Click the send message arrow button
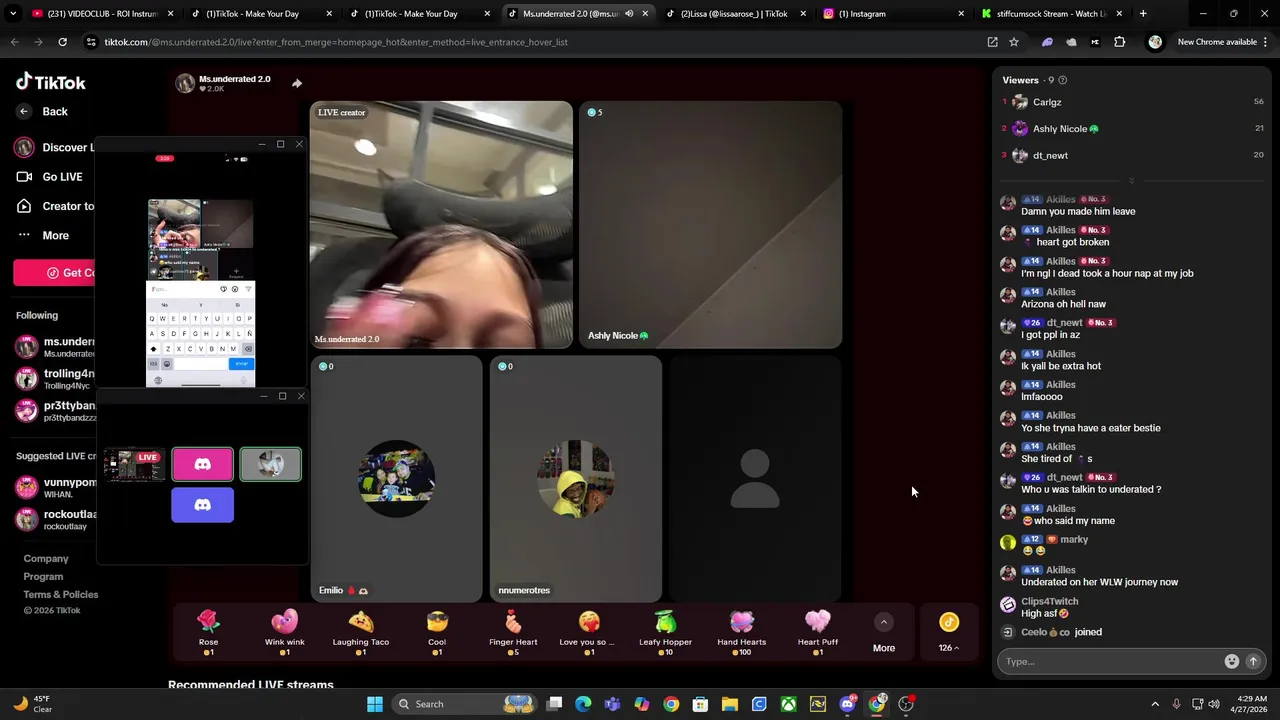 pos(1252,662)
